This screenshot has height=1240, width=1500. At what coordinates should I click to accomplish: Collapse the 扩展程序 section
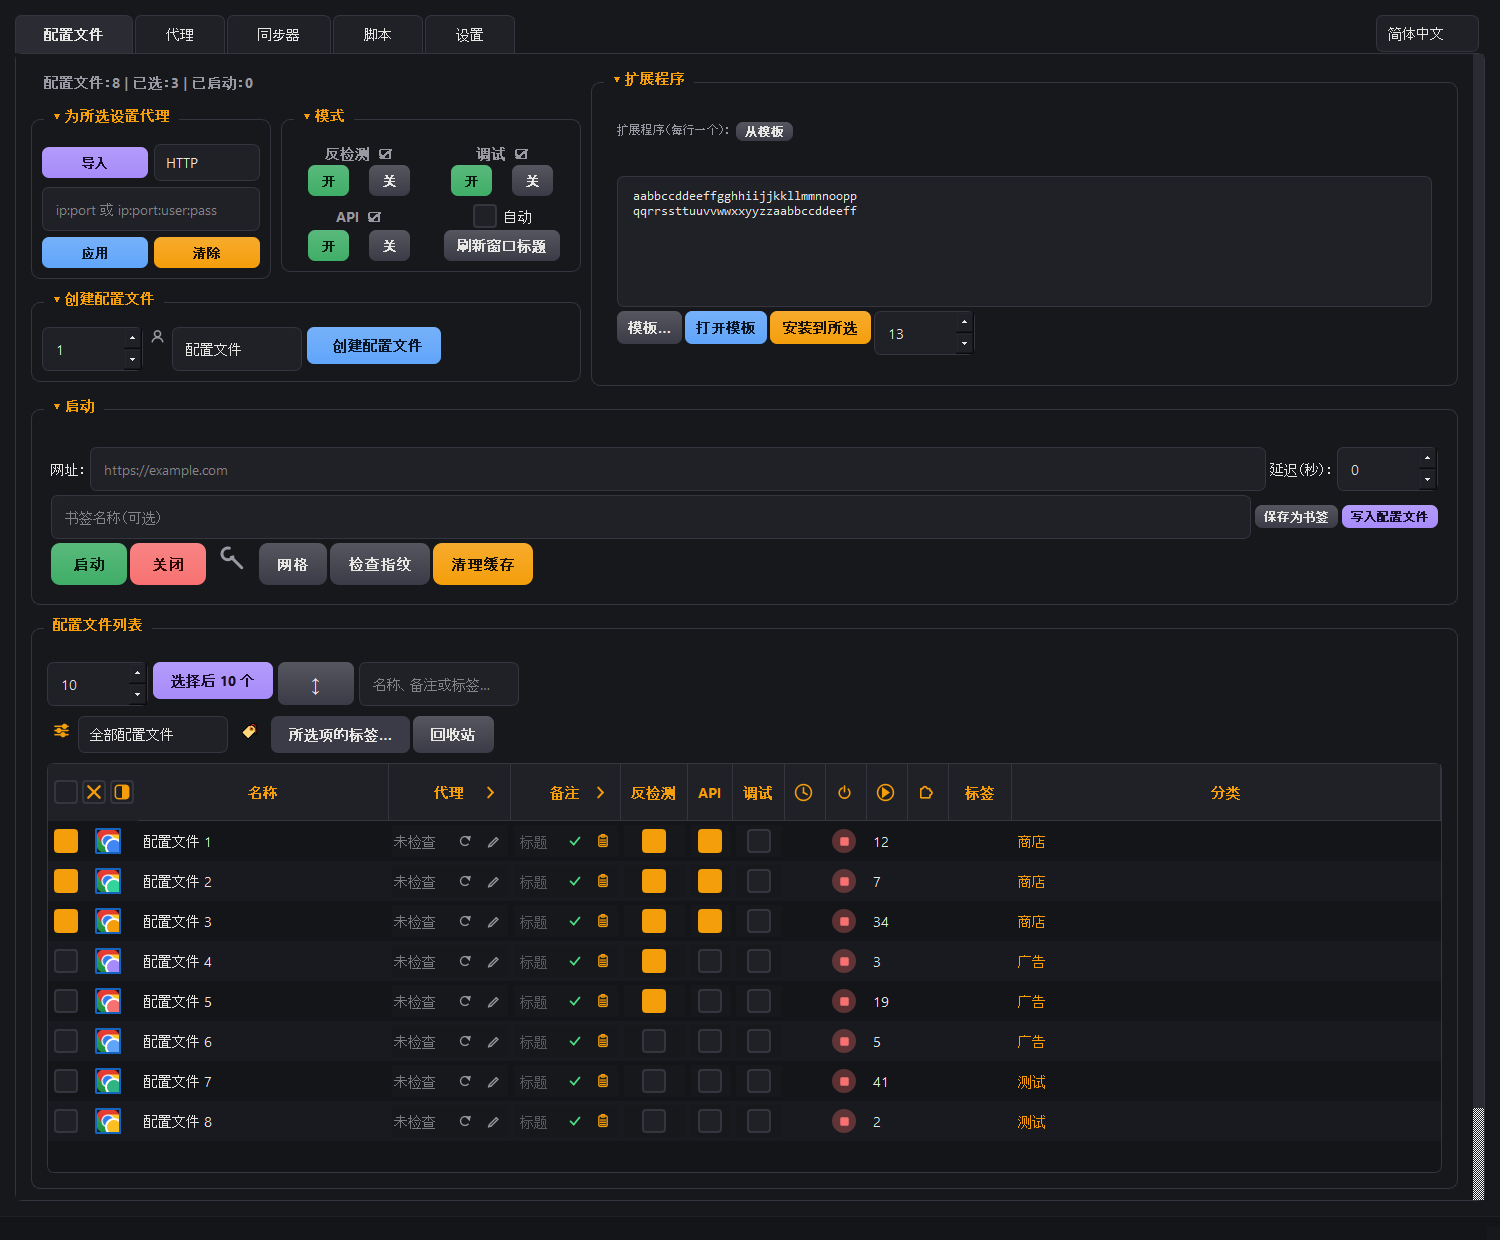pos(648,79)
